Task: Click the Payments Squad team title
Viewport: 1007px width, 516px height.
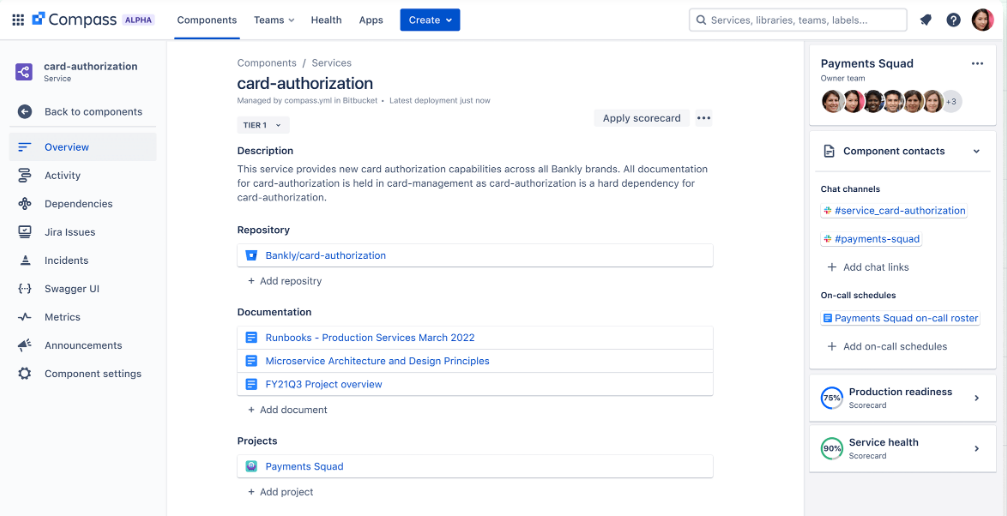Action: pyautogui.click(x=867, y=64)
